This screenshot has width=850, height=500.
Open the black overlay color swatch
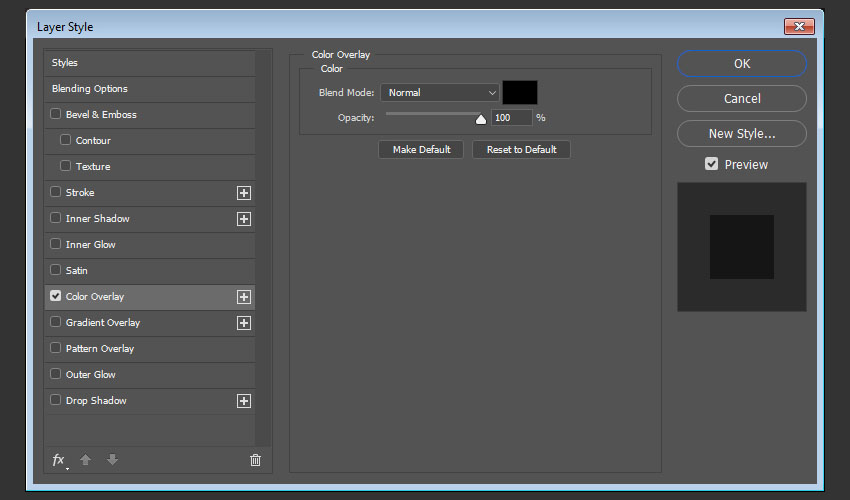coord(520,93)
